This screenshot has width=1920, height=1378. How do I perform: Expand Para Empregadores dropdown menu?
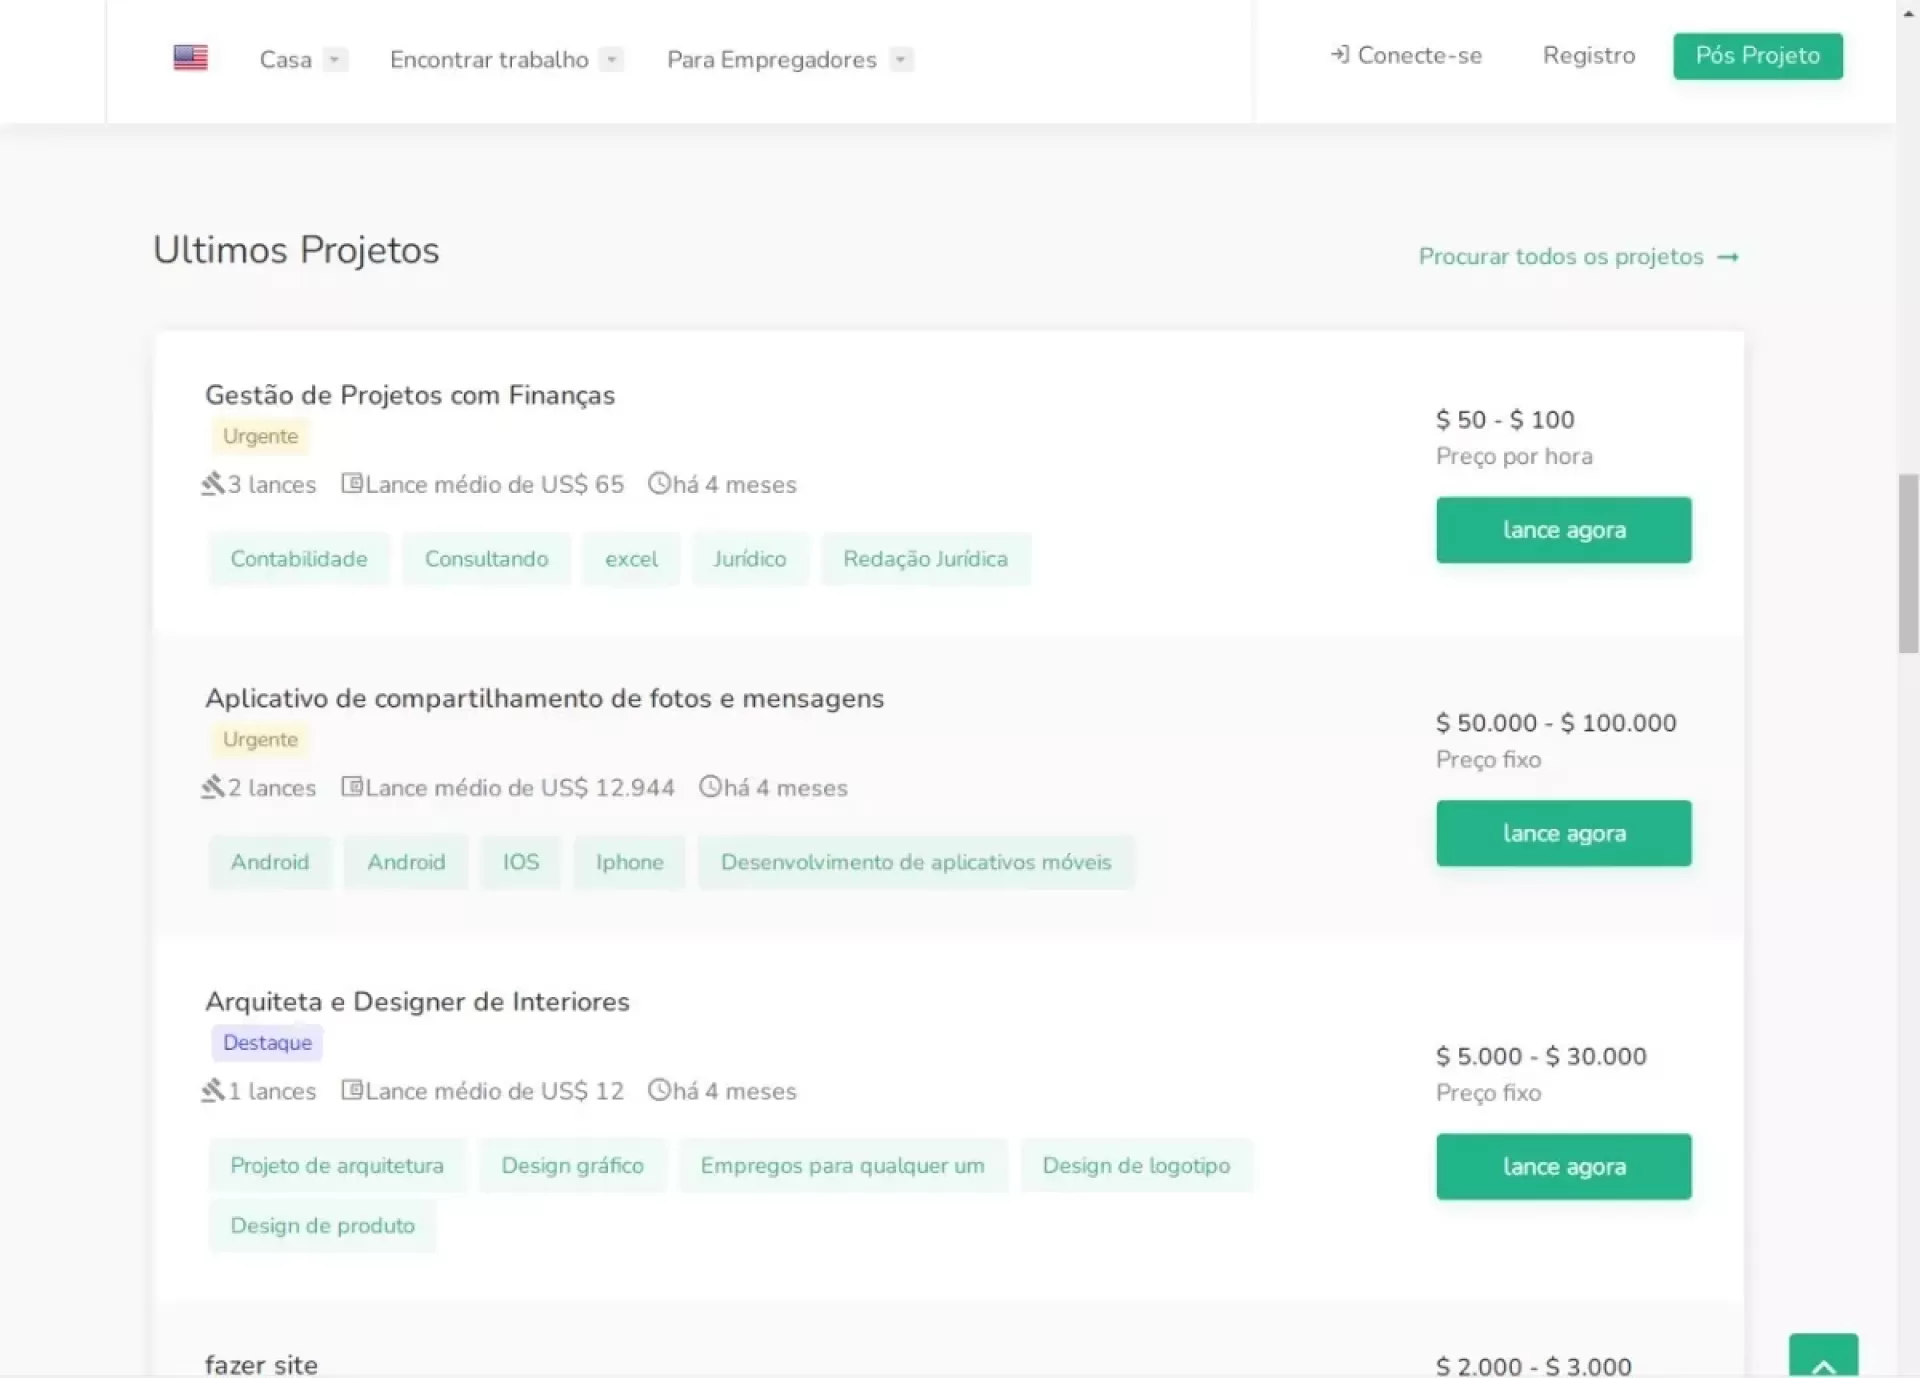click(x=900, y=60)
